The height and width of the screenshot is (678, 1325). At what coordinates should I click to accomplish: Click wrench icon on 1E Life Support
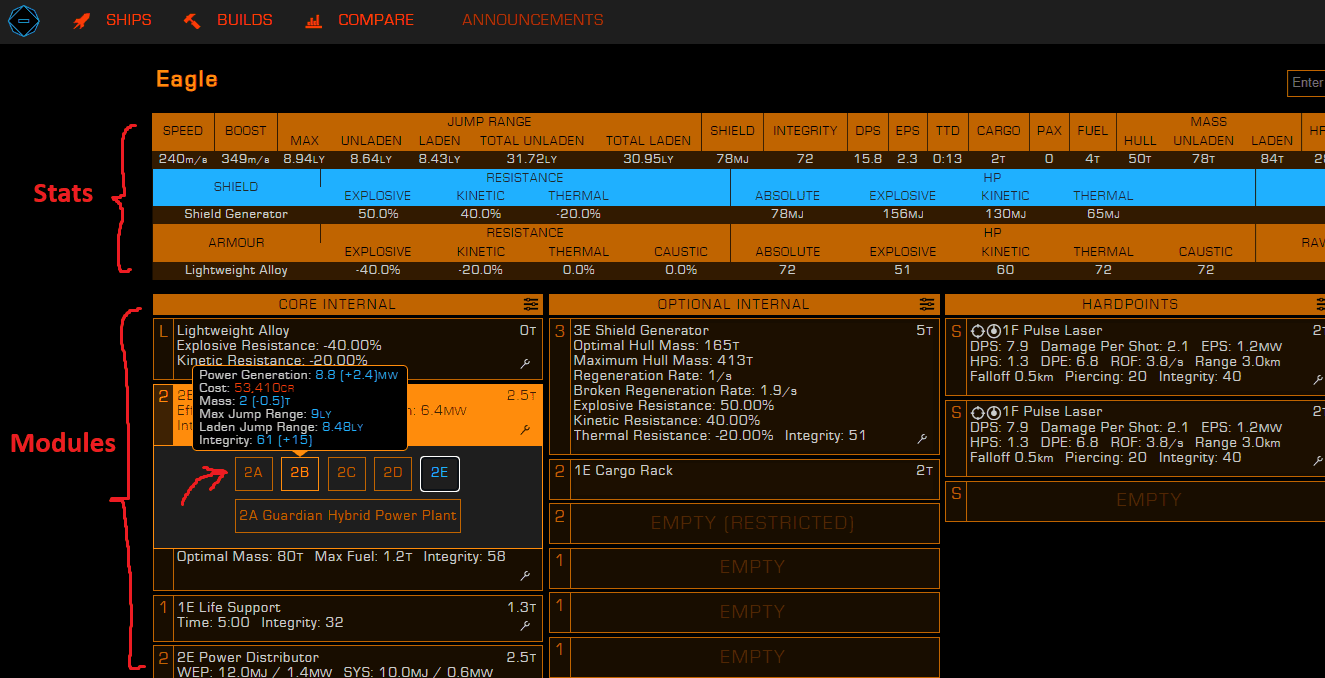[525, 626]
